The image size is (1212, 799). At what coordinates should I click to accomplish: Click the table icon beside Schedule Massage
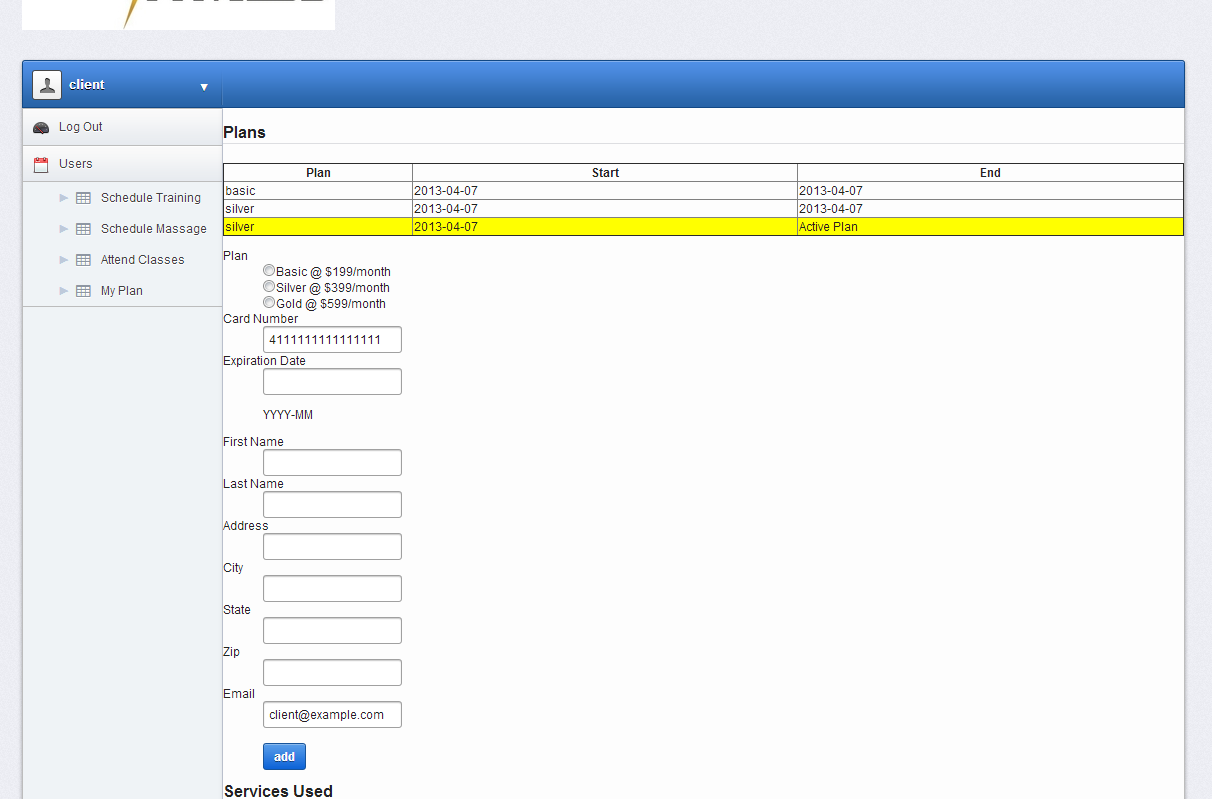tap(84, 229)
